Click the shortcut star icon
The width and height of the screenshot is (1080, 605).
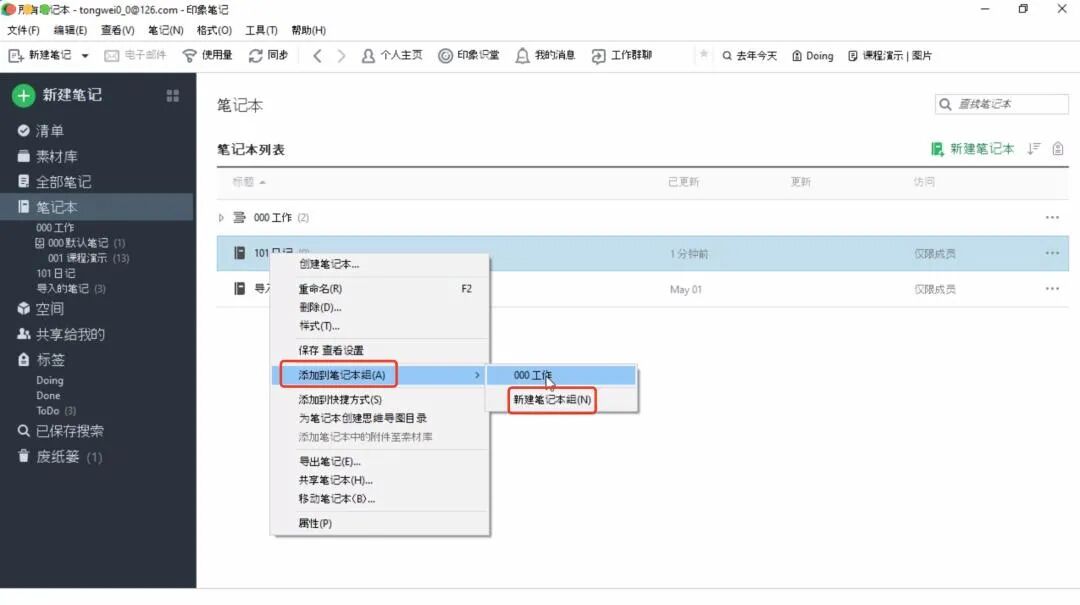point(703,54)
